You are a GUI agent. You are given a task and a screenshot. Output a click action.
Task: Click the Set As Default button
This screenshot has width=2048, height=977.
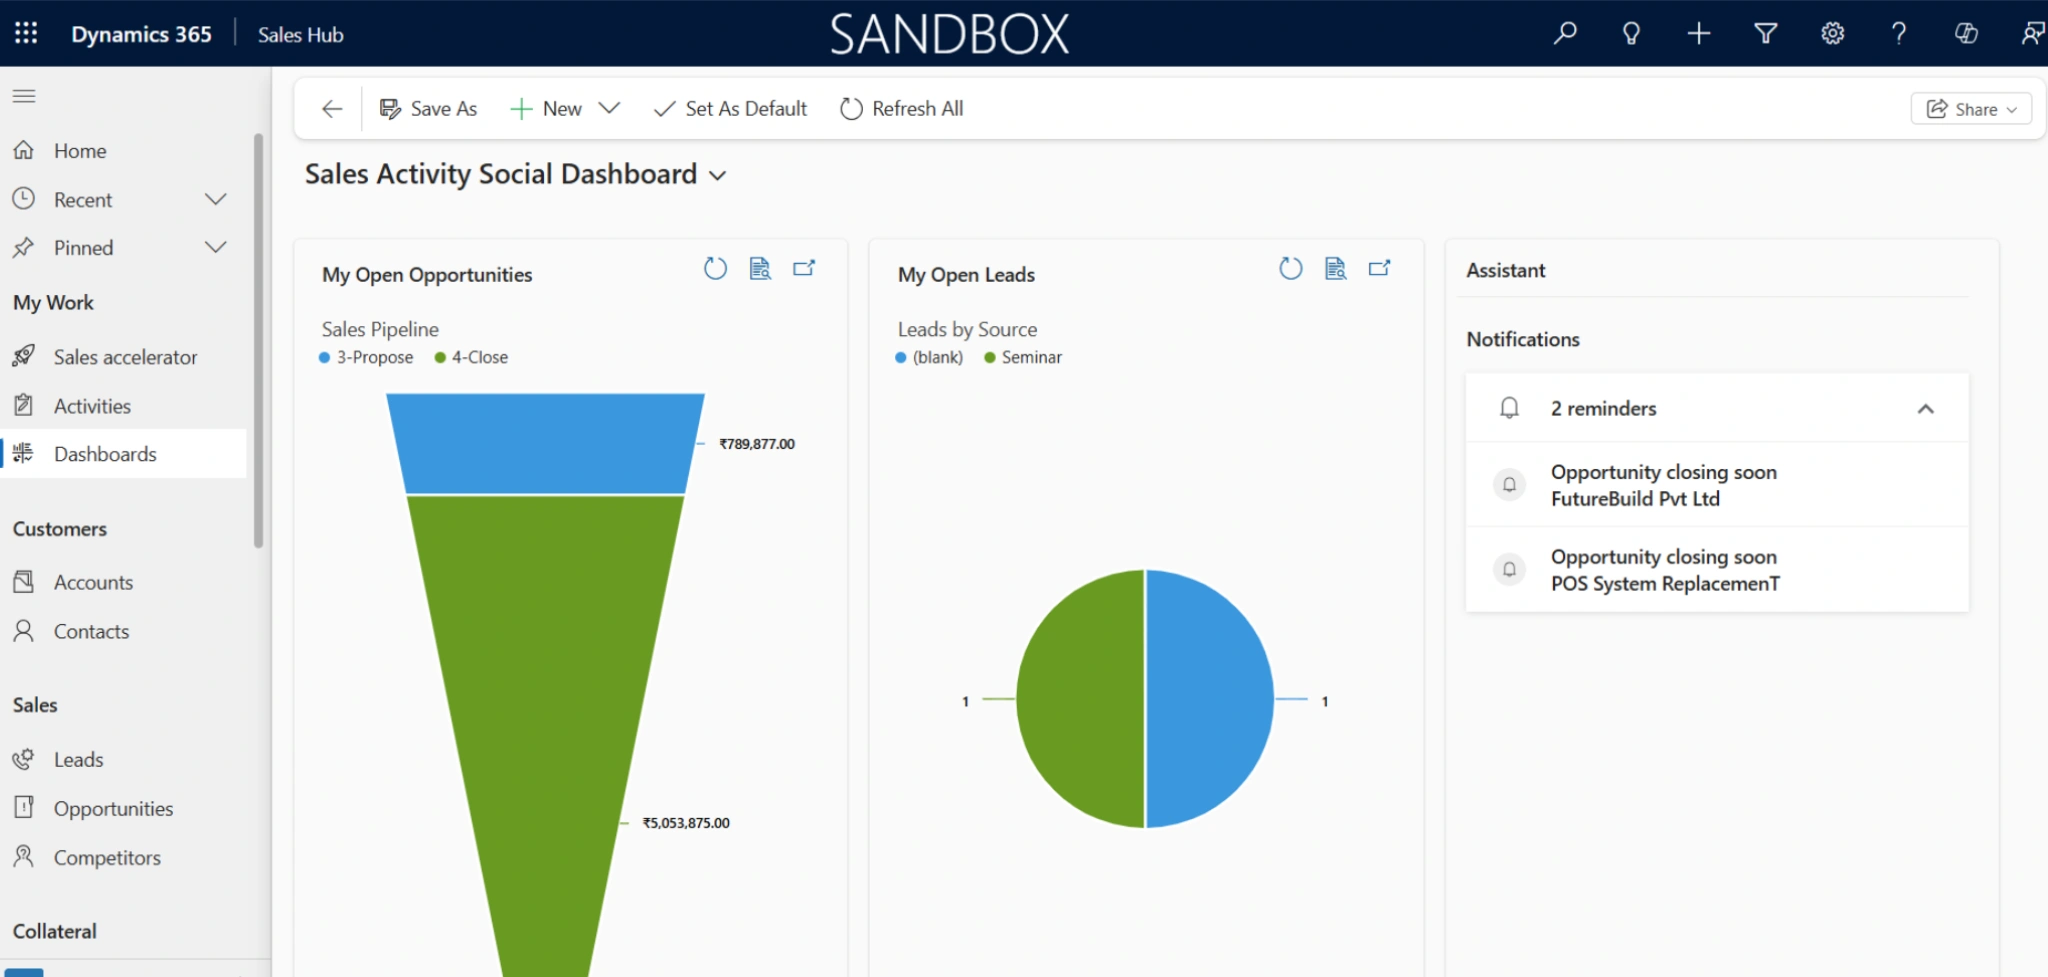pyautogui.click(x=730, y=108)
